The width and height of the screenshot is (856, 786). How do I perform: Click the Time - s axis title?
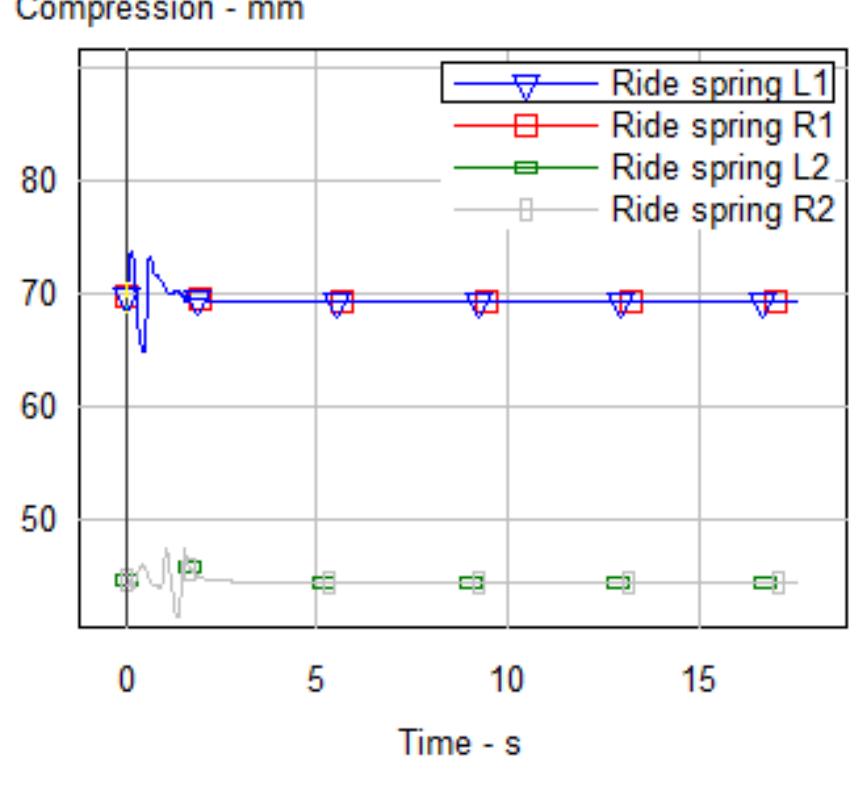click(459, 744)
